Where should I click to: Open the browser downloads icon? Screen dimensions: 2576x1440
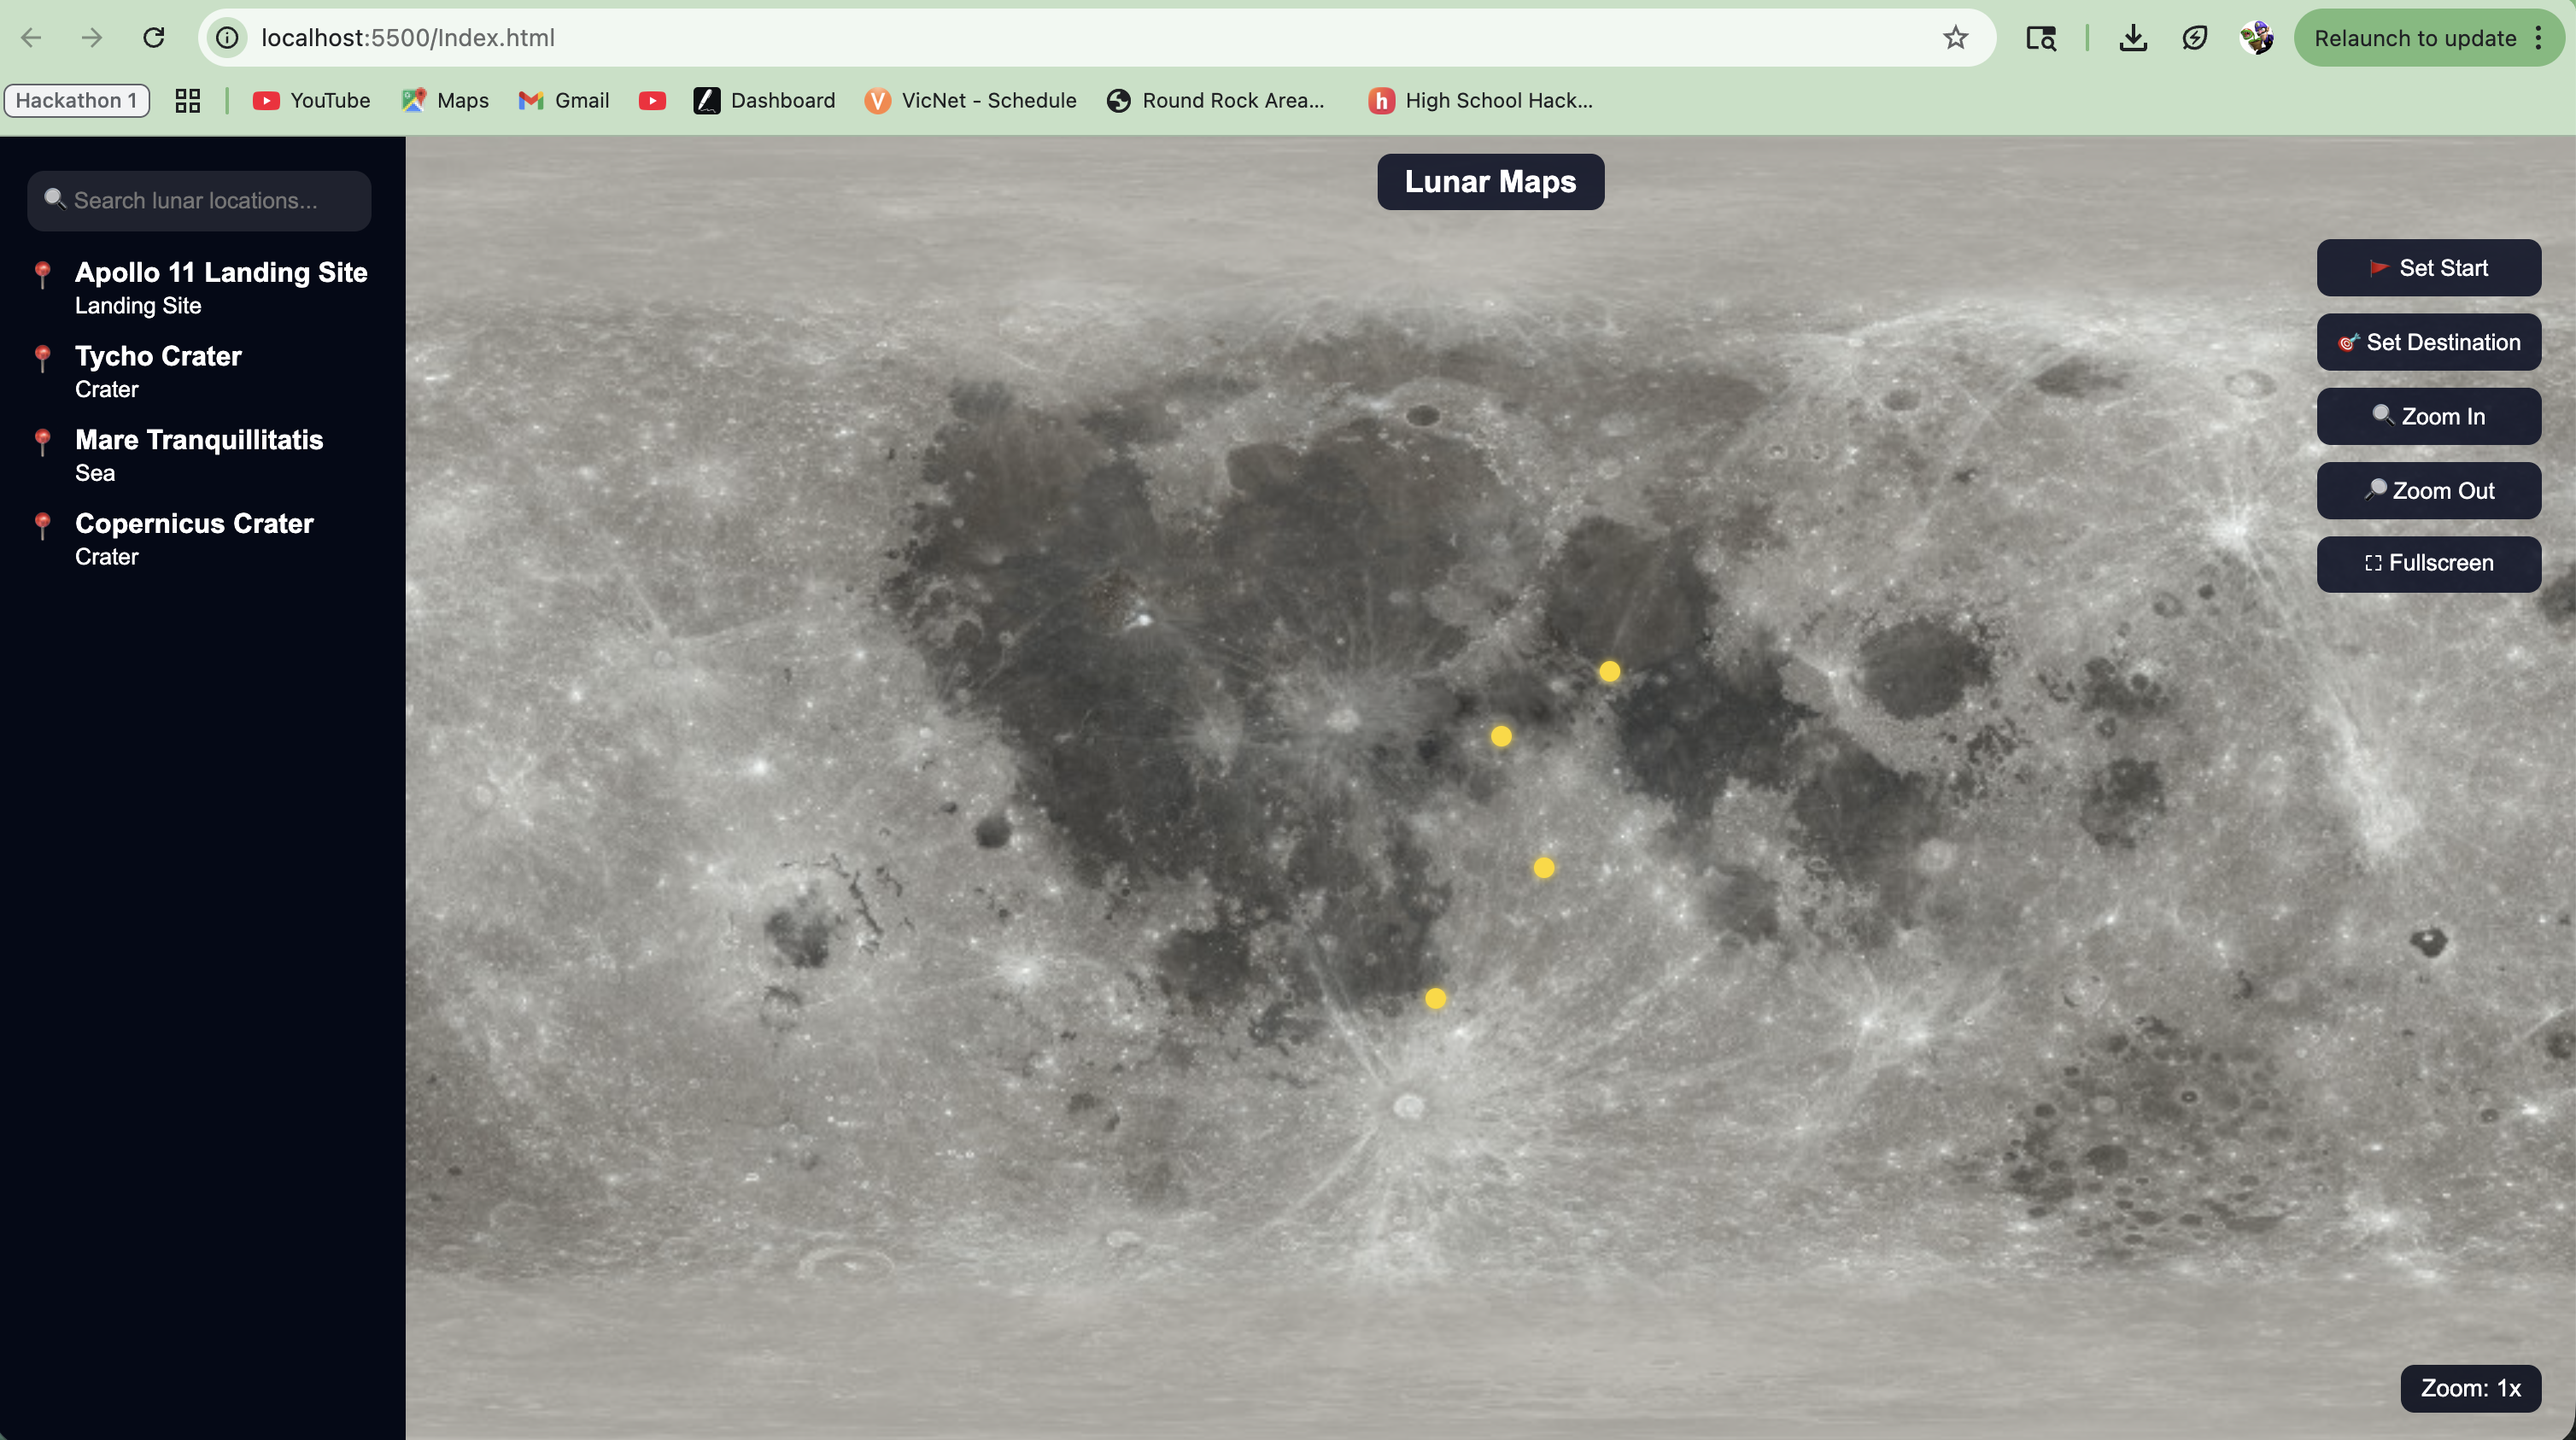pyautogui.click(x=2133, y=38)
